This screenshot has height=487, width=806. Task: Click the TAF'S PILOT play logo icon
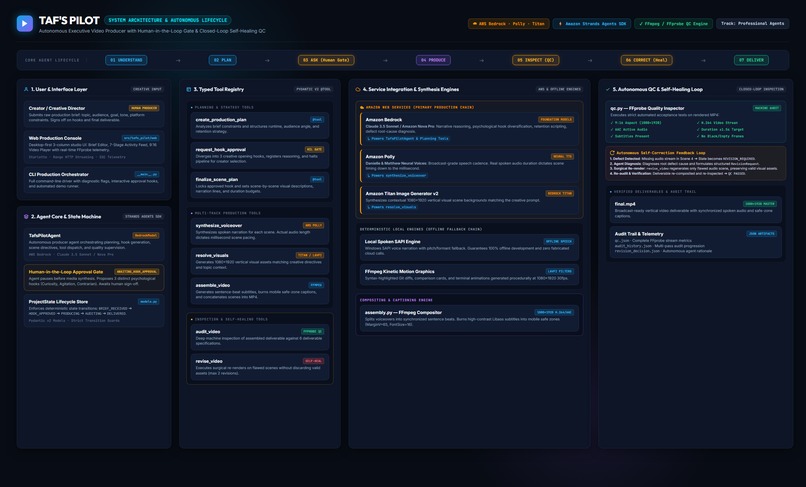(x=25, y=23)
